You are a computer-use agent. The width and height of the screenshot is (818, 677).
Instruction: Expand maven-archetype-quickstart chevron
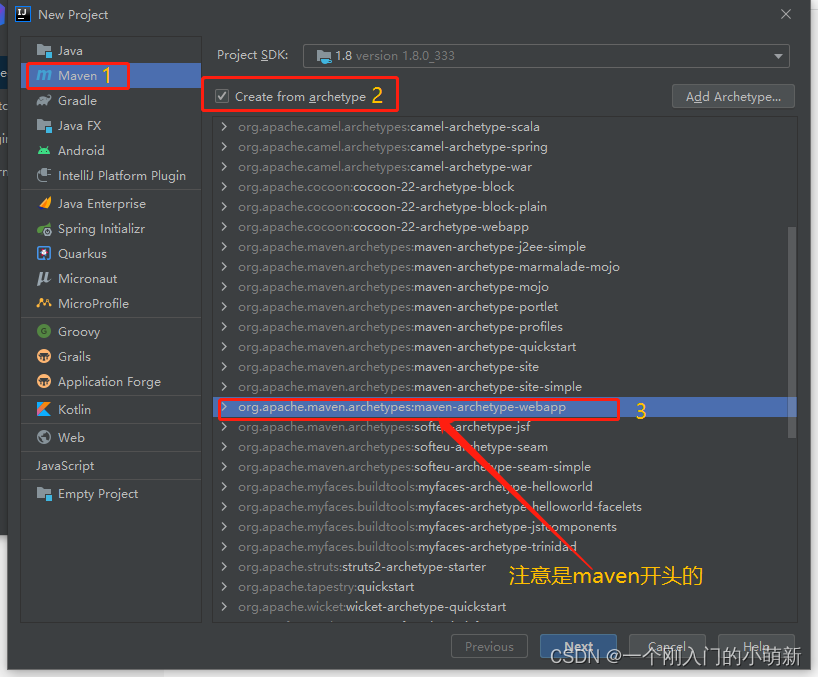(x=224, y=347)
